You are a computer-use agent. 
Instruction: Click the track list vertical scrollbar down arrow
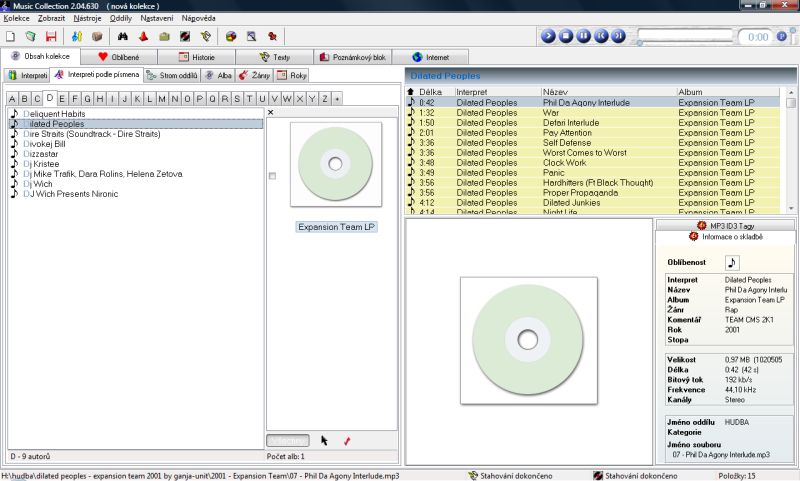791,208
